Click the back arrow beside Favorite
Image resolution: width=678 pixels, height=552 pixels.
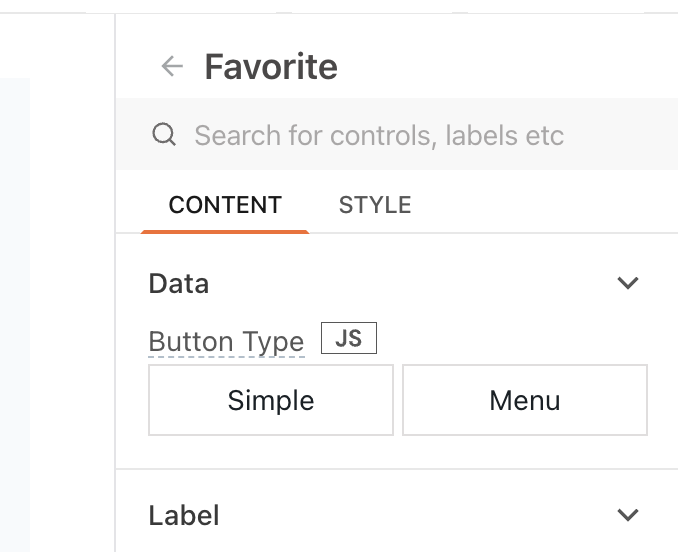(172, 67)
